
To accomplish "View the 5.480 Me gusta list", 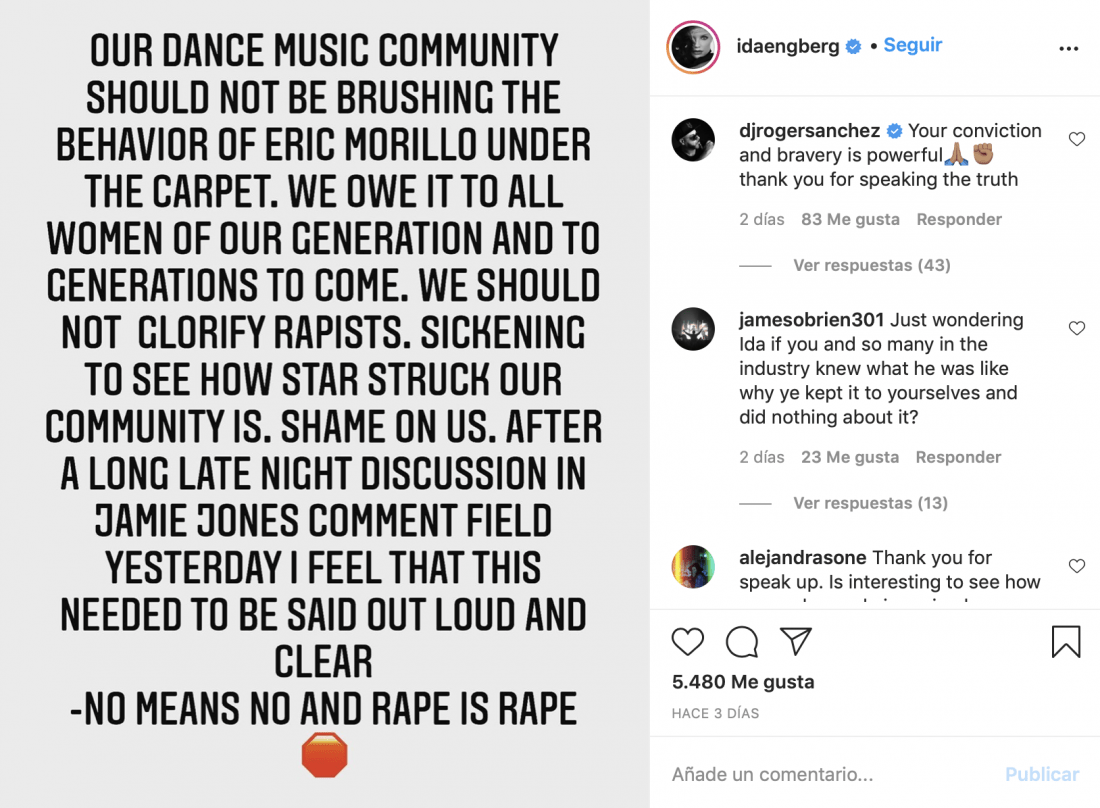I will coord(743,682).
